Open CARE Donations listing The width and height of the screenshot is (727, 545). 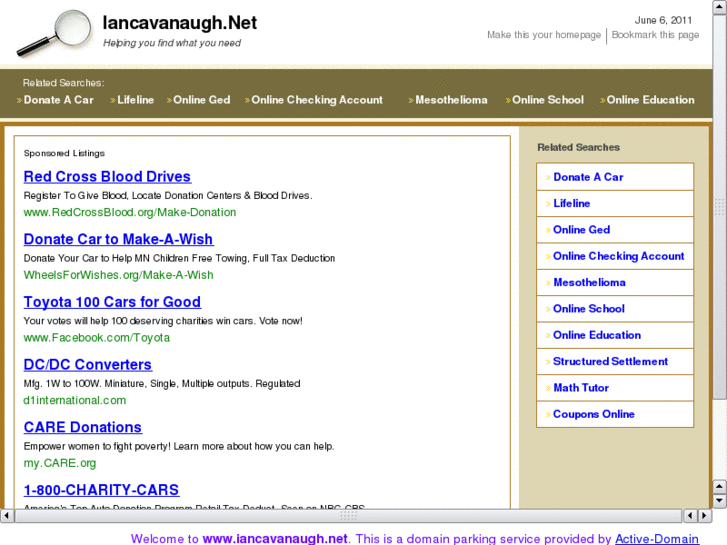pyautogui.click(x=83, y=427)
